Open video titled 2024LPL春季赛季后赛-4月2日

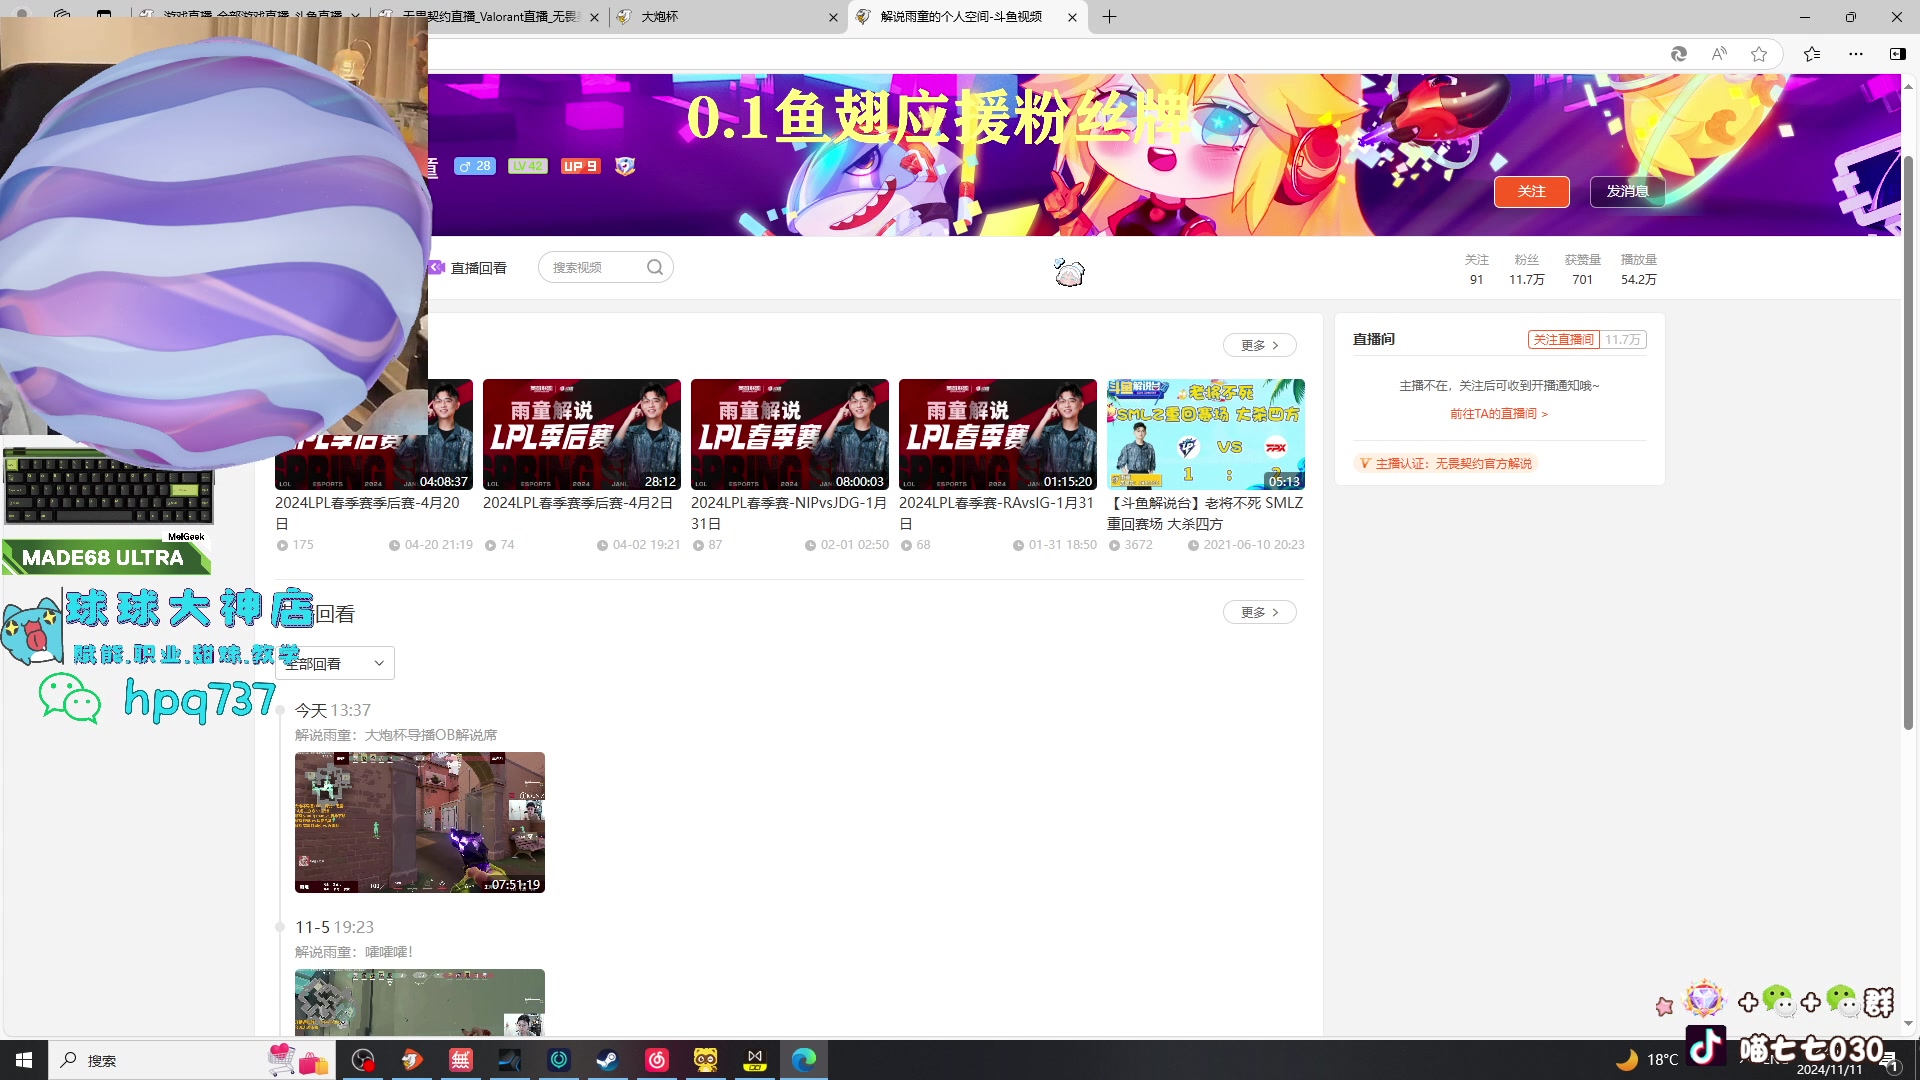click(x=578, y=503)
